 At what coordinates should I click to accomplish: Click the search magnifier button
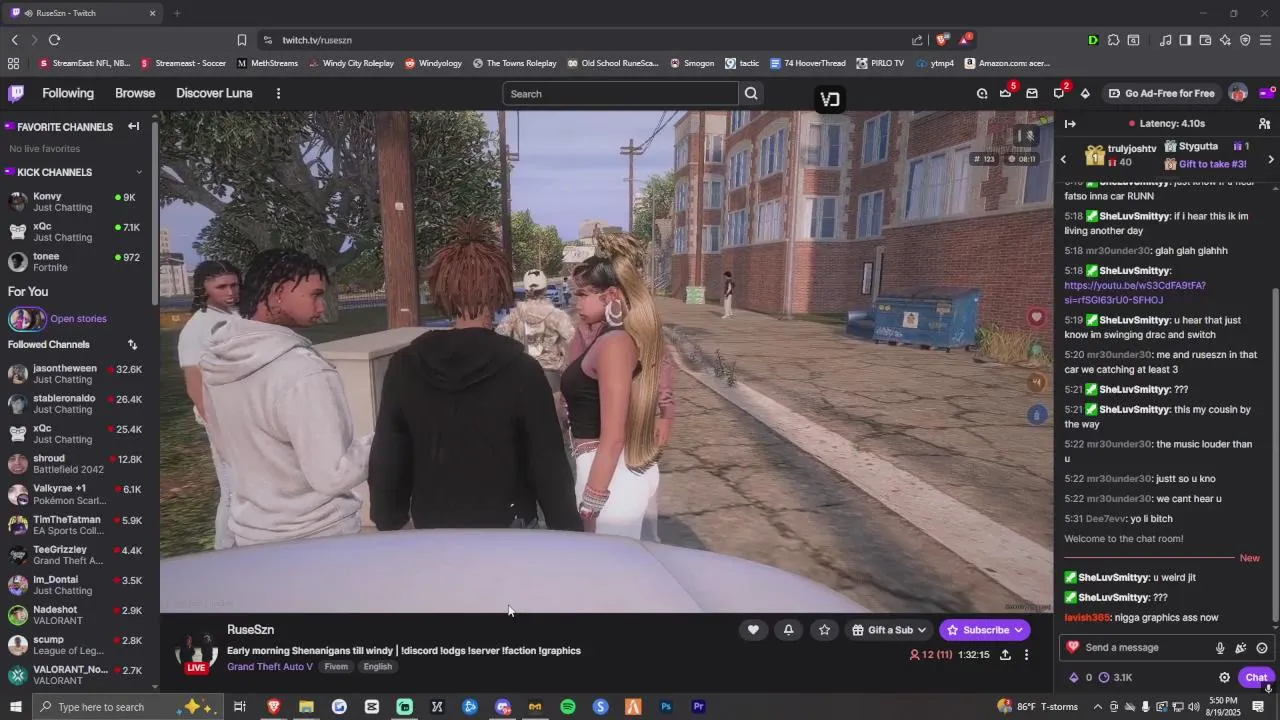pos(751,94)
